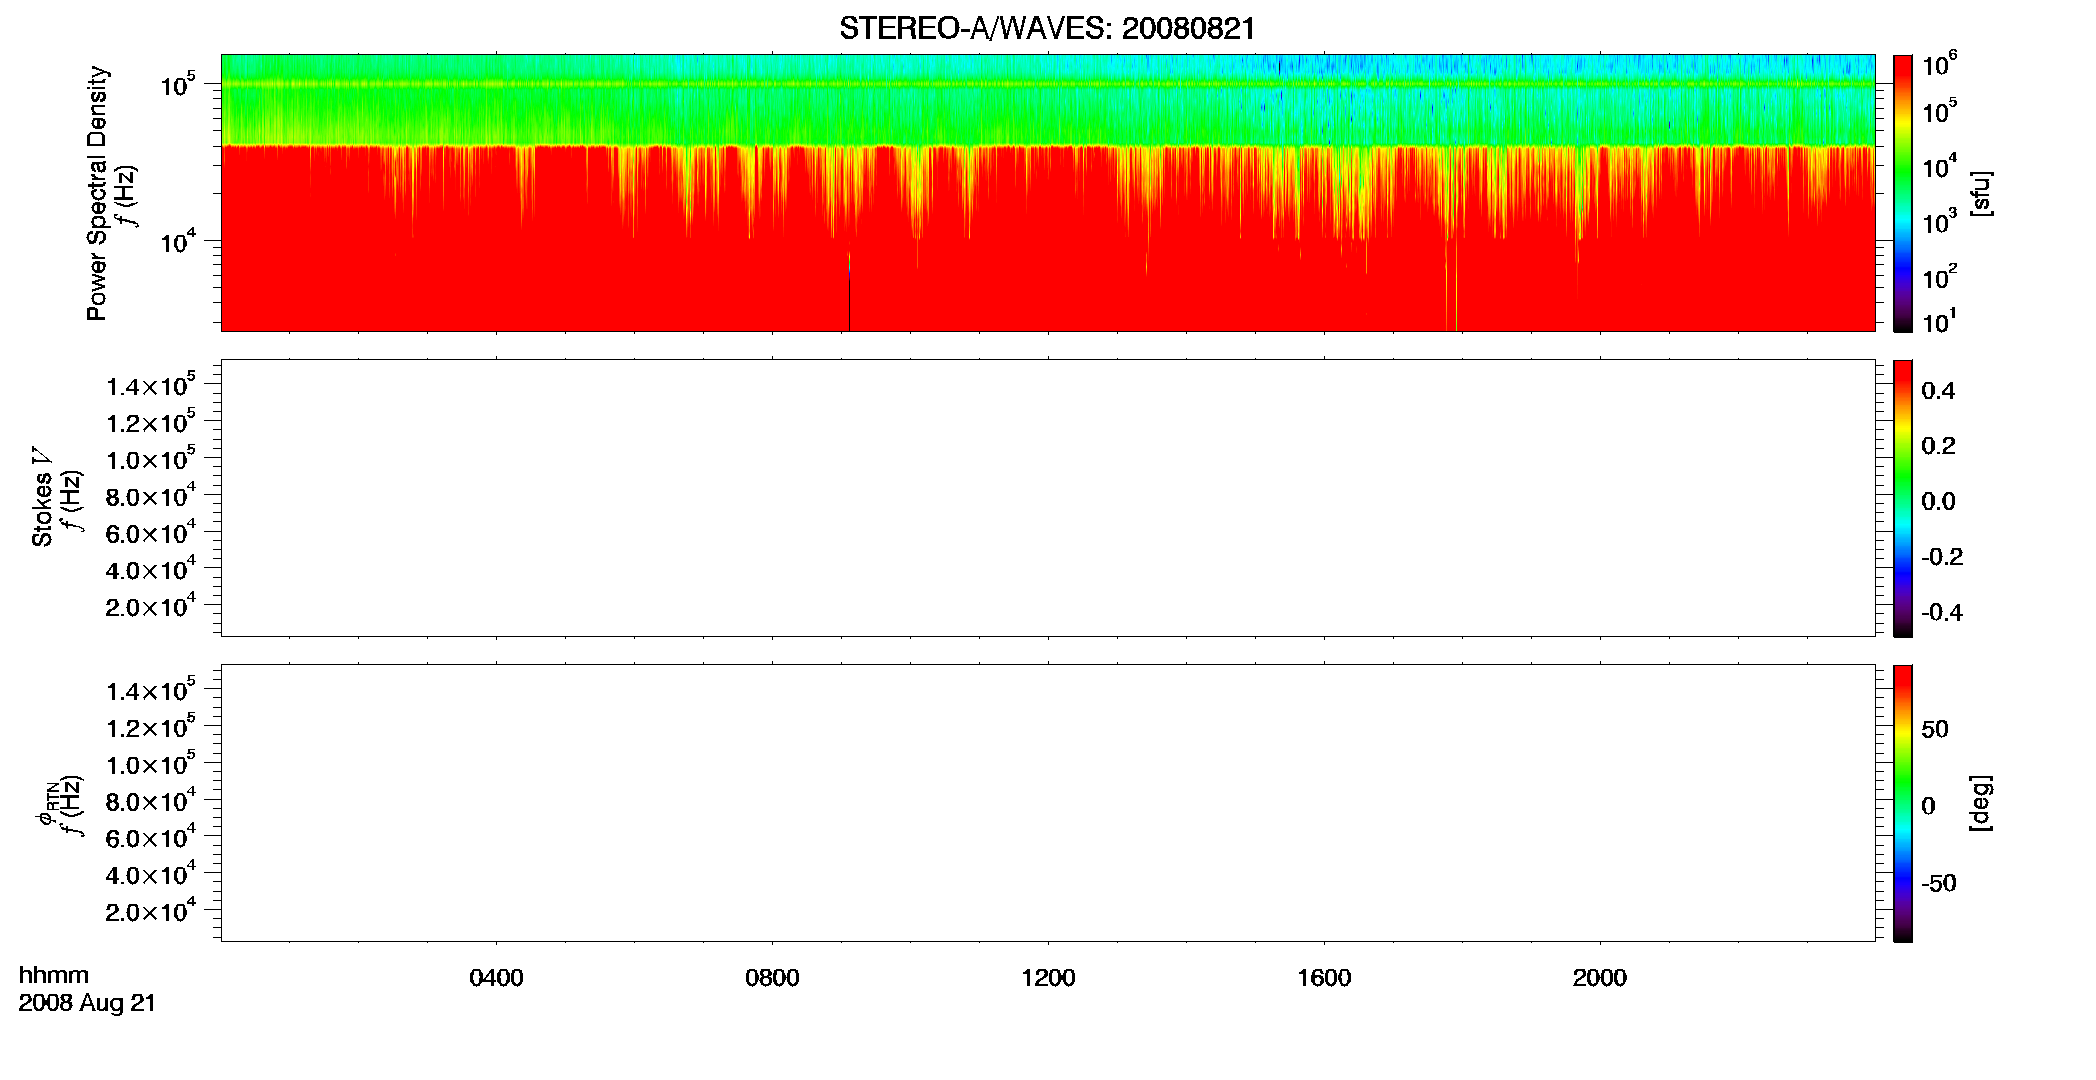Viewport: 2096px width, 1080px height.
Task: Click the 8.0×10^4 tick in Stokes V panel
Action: click(151, 495)
